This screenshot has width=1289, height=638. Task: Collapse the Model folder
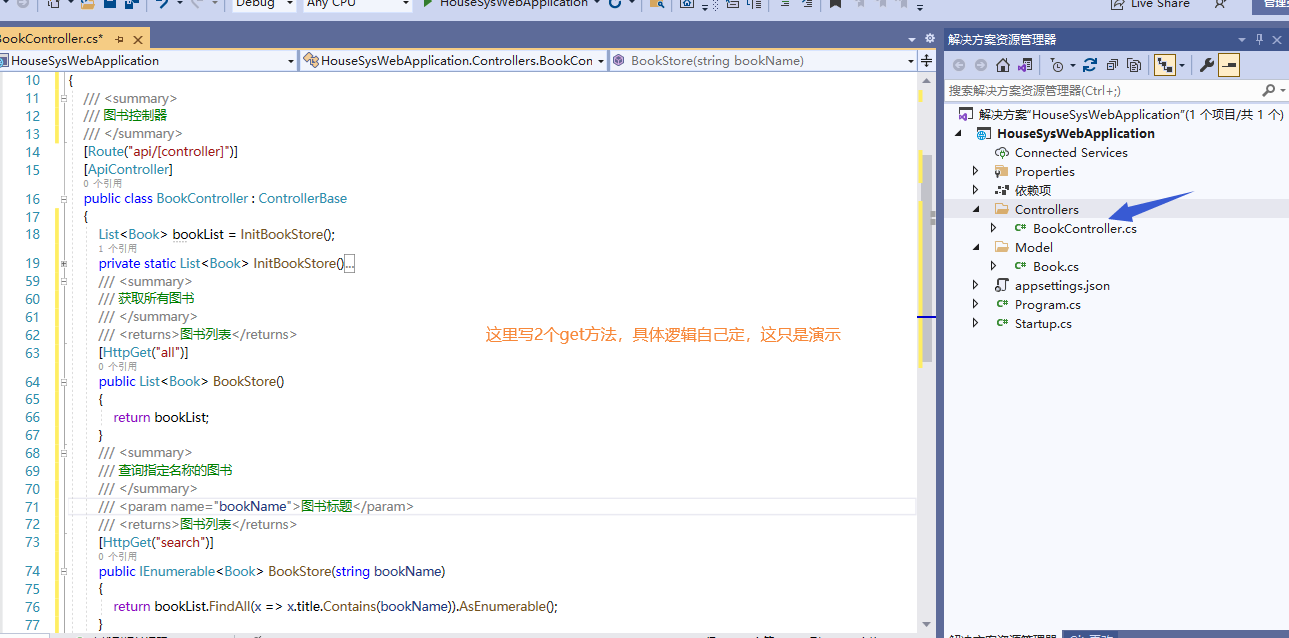tap(976, 247)
